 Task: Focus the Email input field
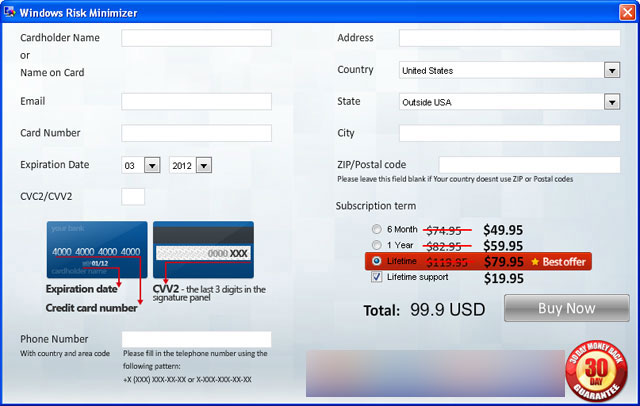(196, 102)
